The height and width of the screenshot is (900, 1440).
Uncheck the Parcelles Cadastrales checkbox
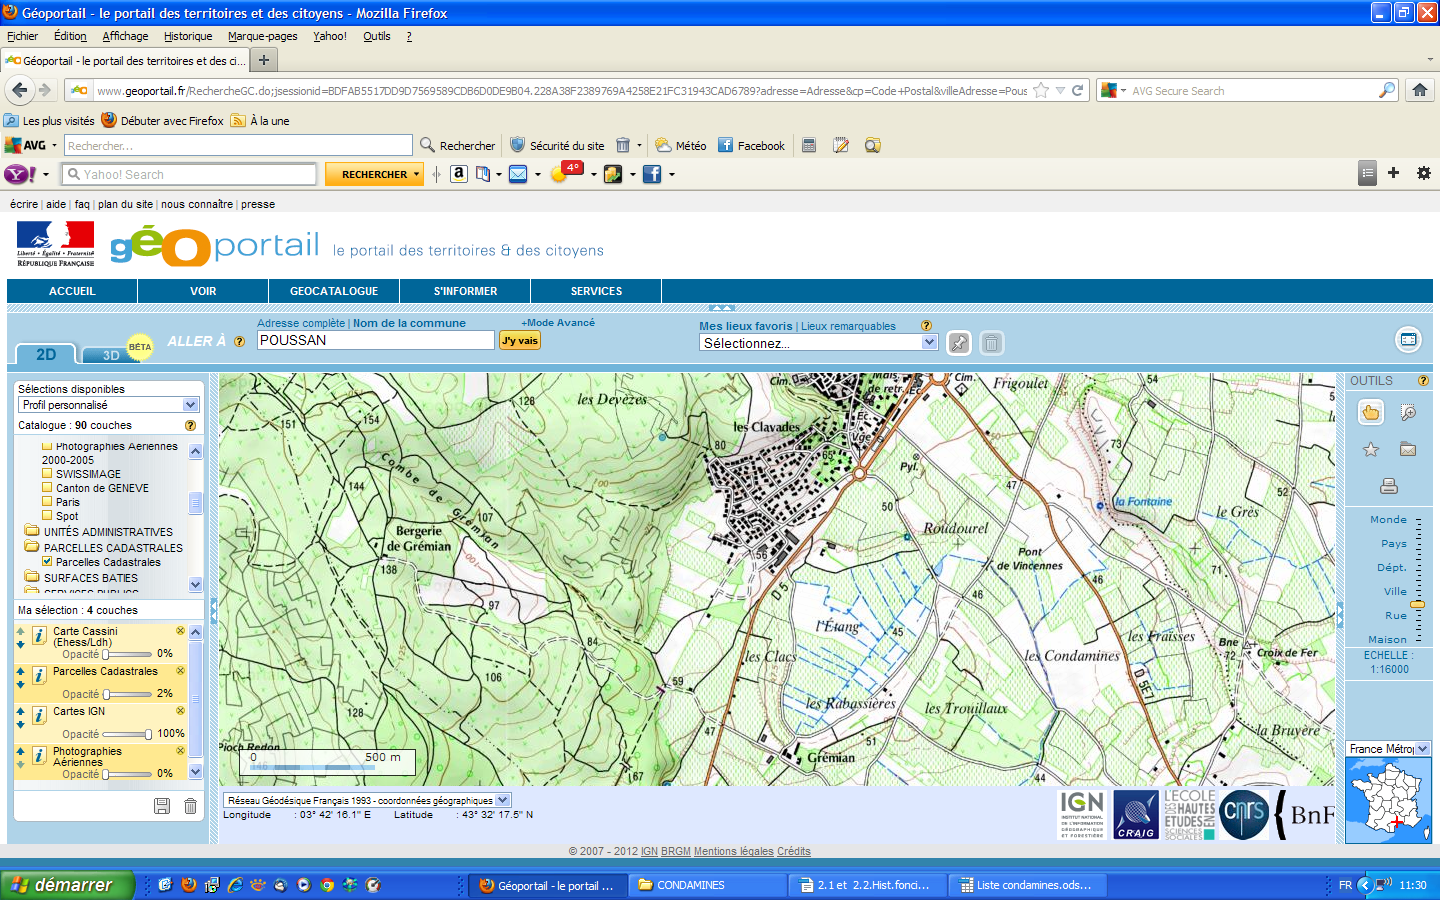pyautogui.click(x=47, y=562)
